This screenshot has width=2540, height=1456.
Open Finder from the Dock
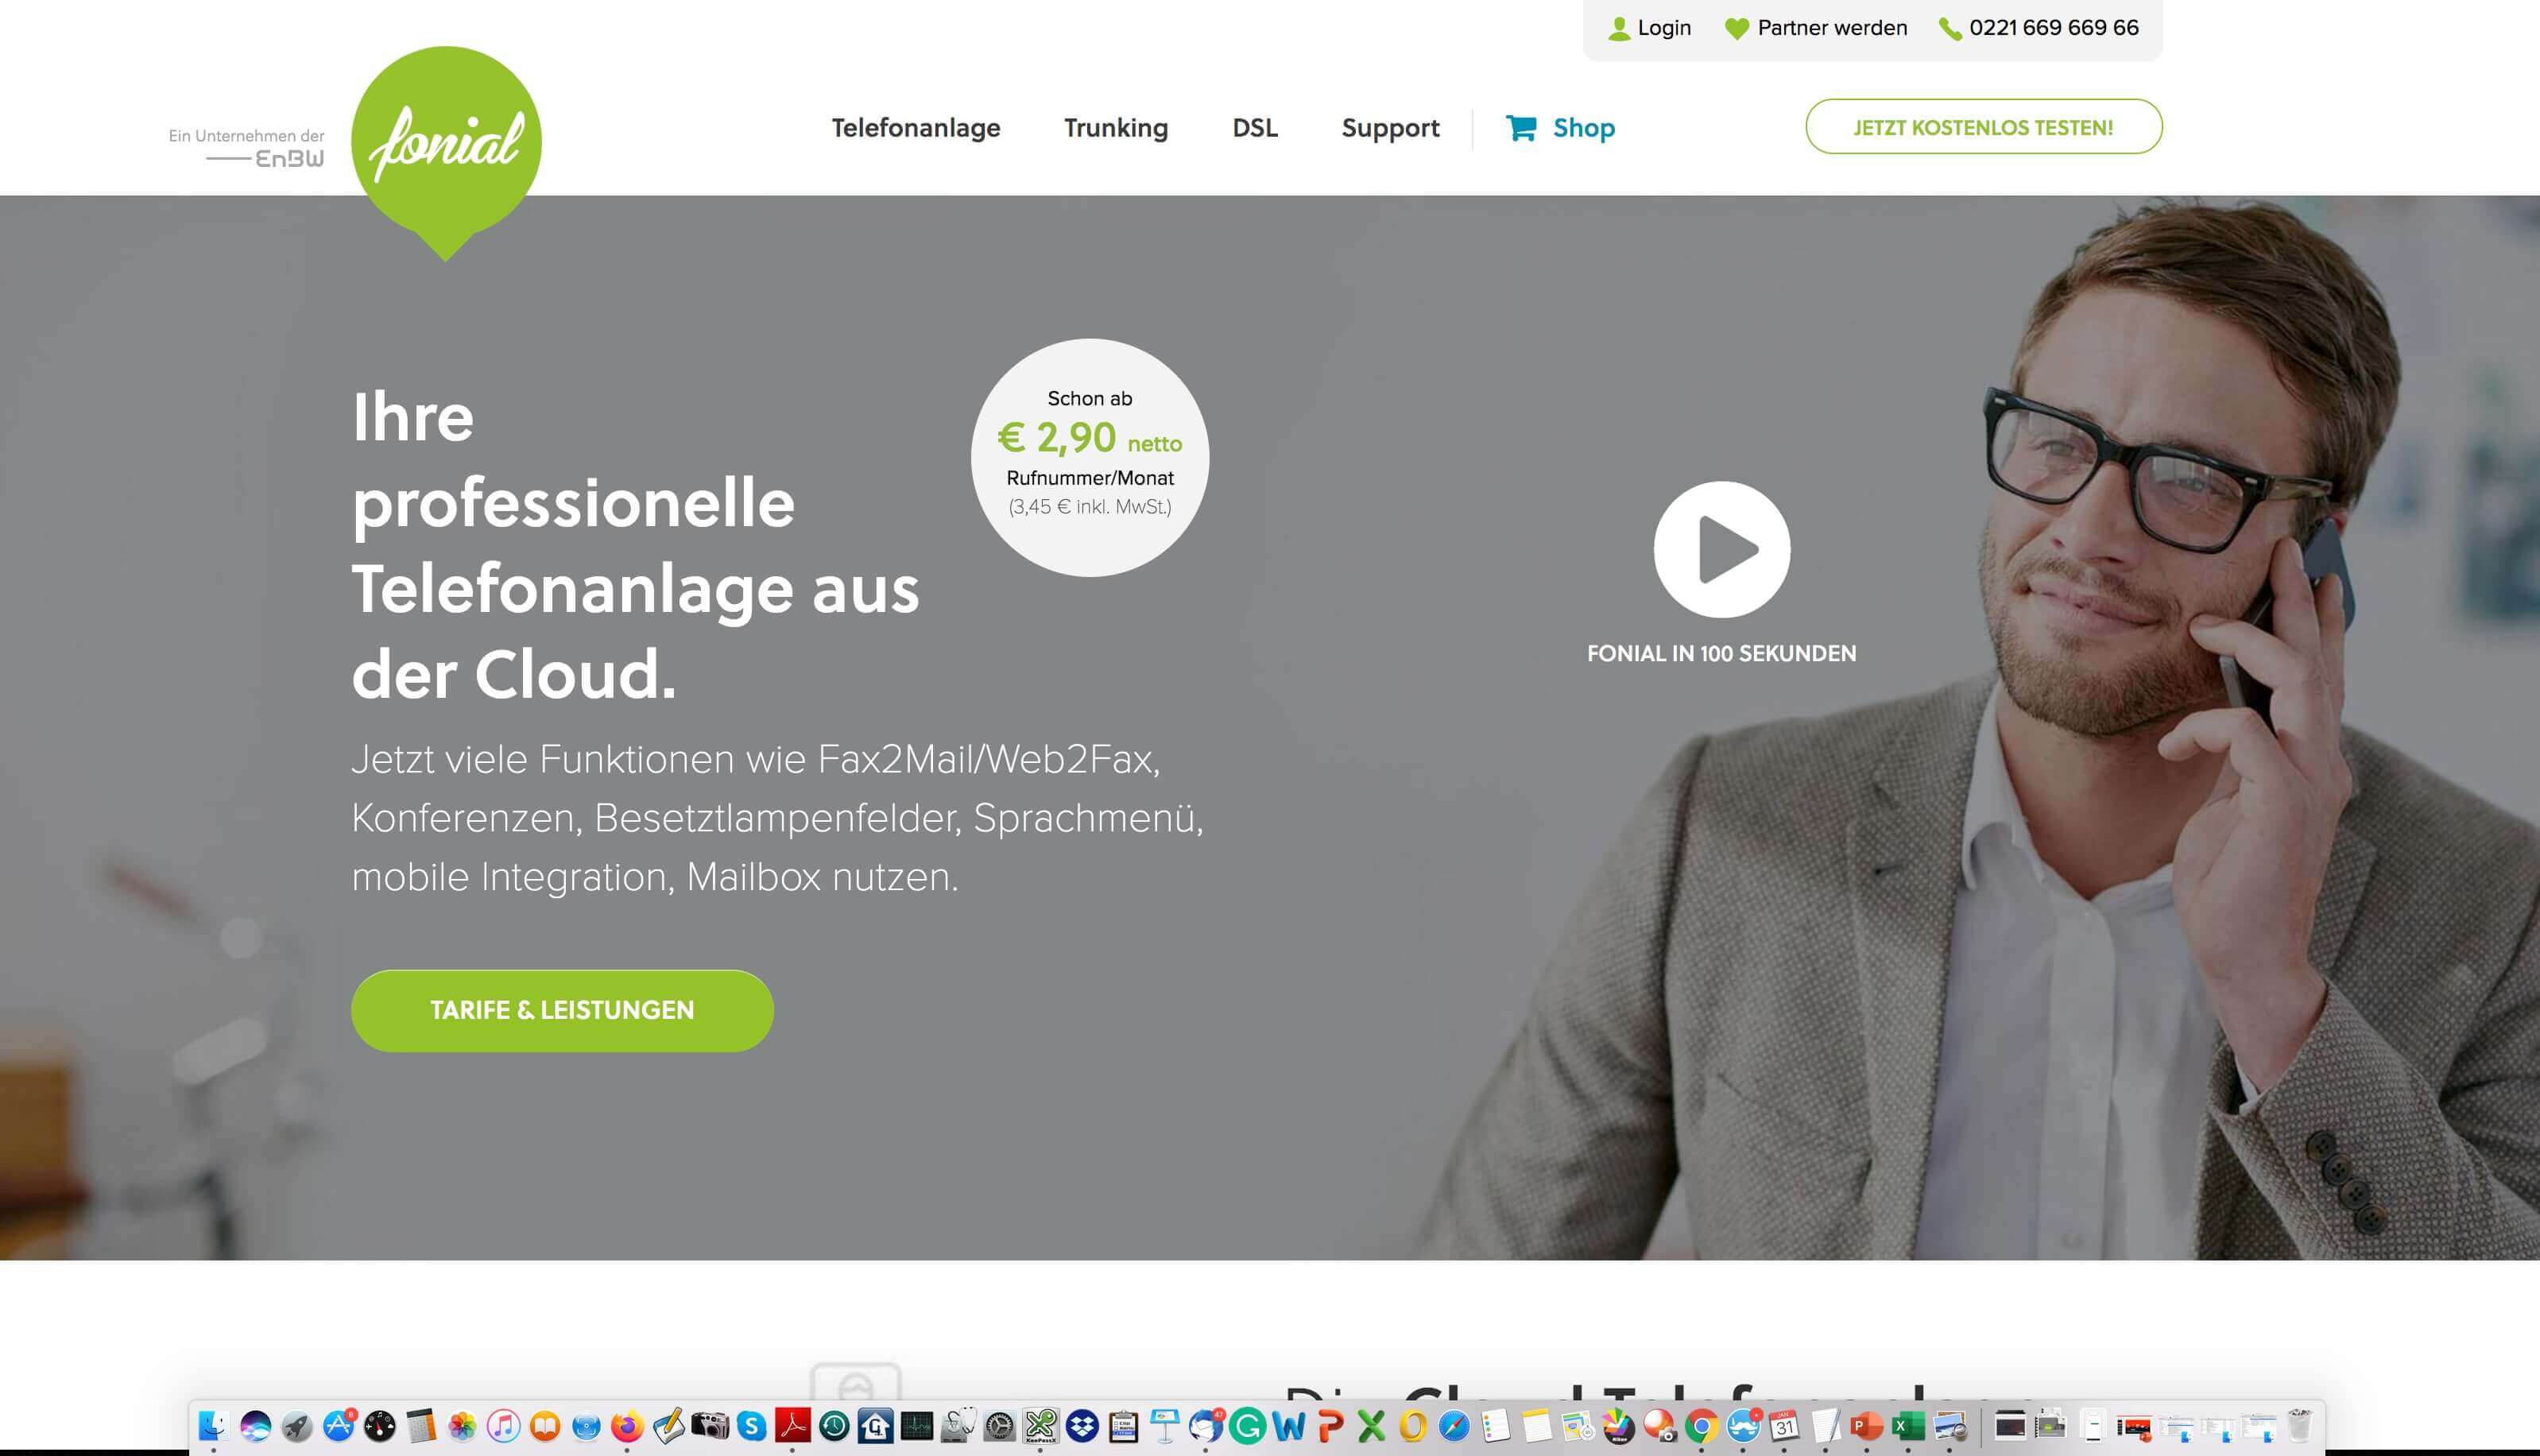coord(213,1426)
